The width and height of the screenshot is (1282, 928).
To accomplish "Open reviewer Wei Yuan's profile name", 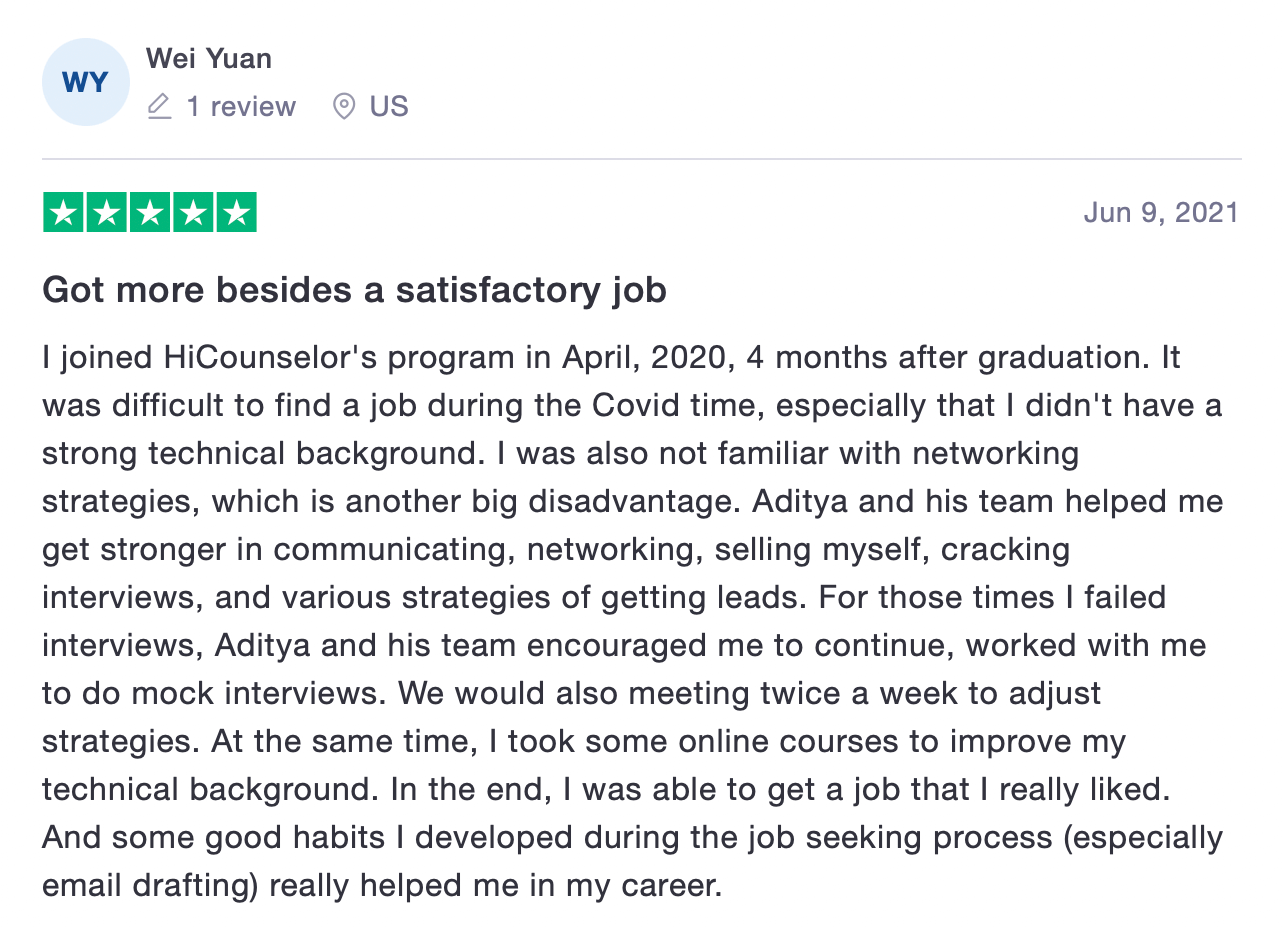I will pyautogui.click(x=208, y=59).
